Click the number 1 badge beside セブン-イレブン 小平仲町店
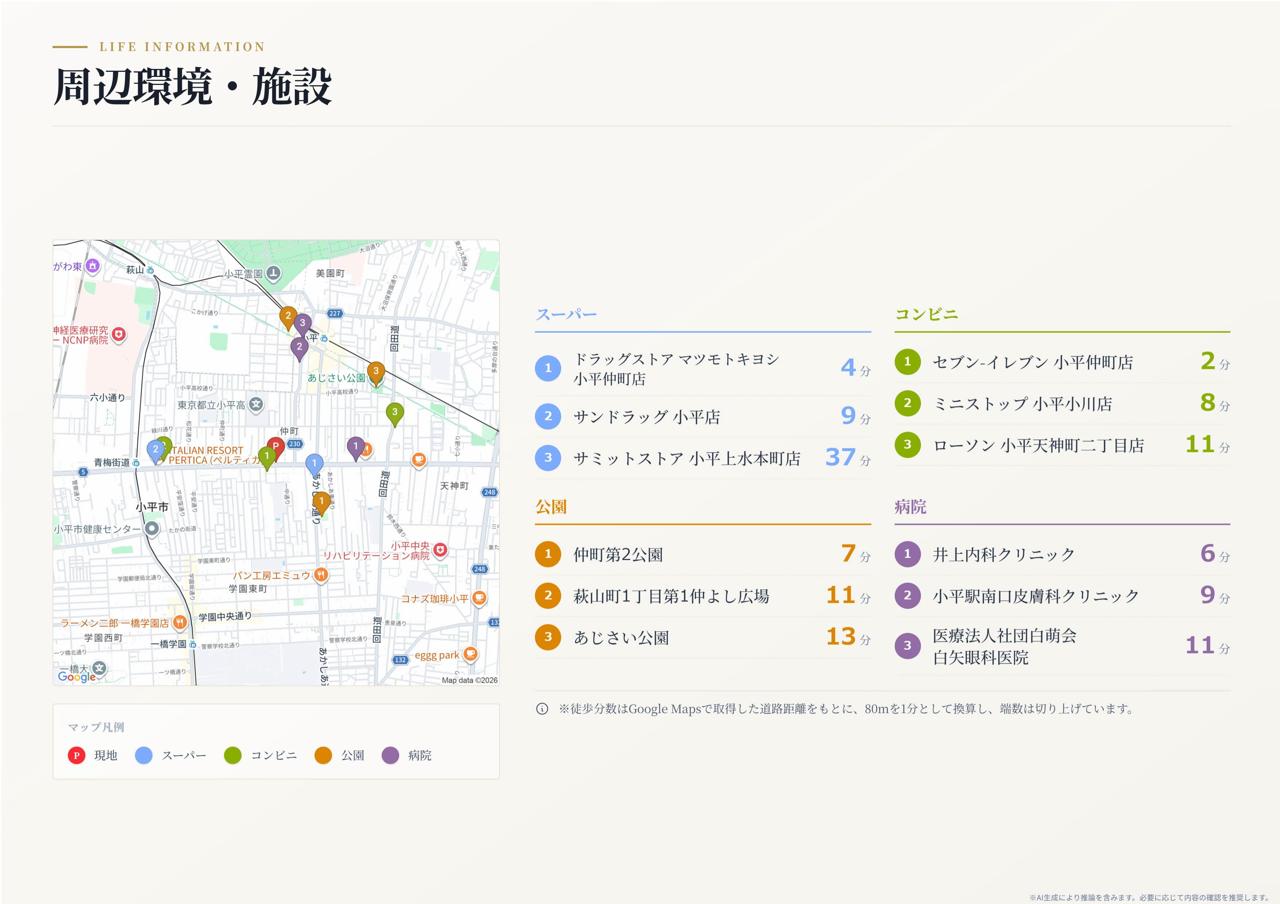This screenshot has height=904, width=1280. tap(907, 362)
